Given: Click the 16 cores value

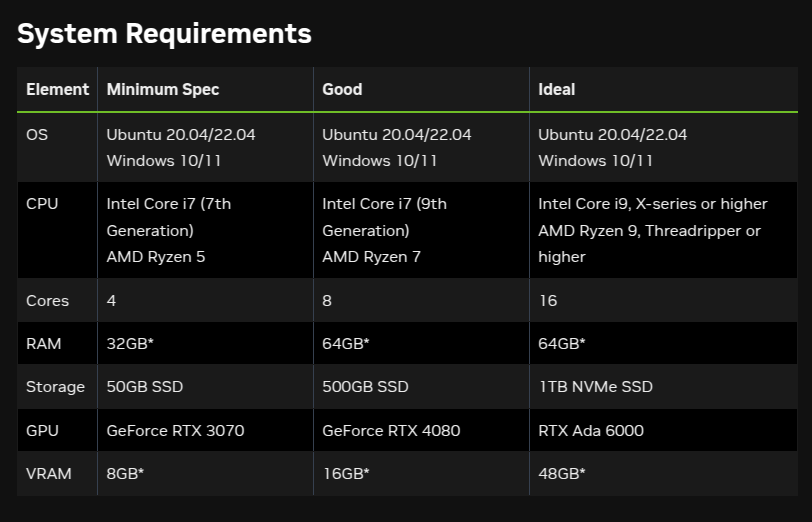Looking at the screenshot, I should point(548,300).
